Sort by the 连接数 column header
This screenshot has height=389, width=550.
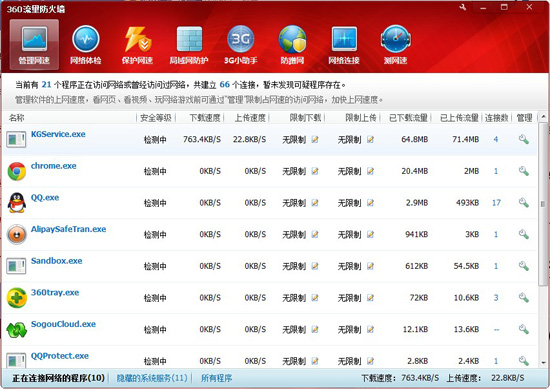coord(496,118)
